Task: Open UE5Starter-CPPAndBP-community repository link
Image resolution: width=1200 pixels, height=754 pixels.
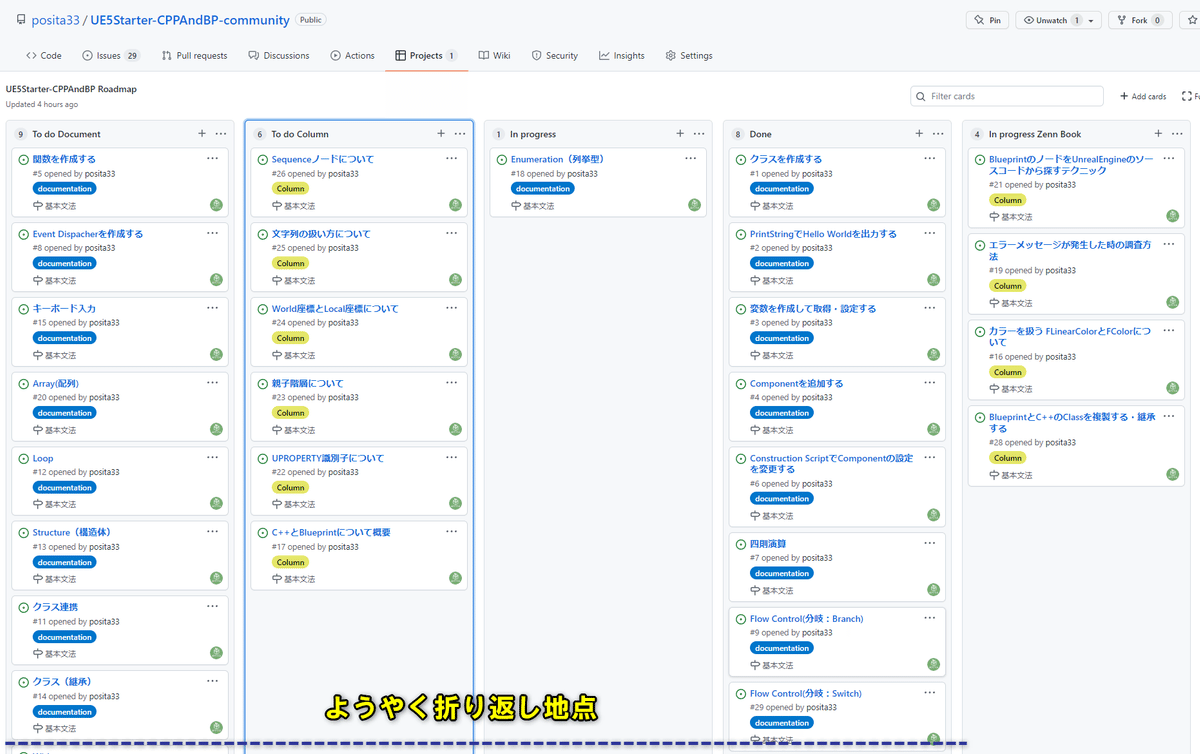Action: pos(190,20)
